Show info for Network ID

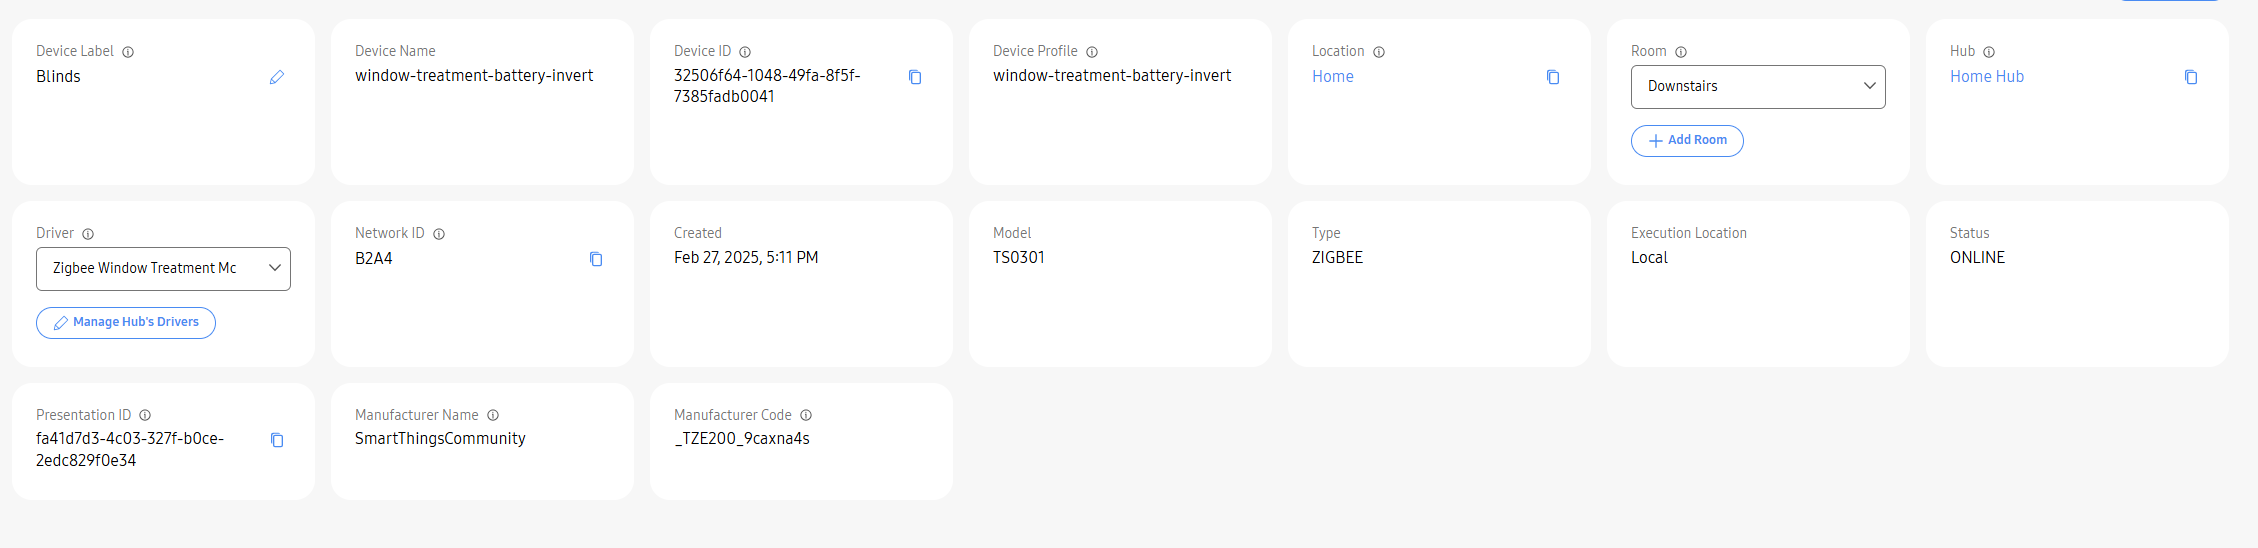click(x=439, y=234)
